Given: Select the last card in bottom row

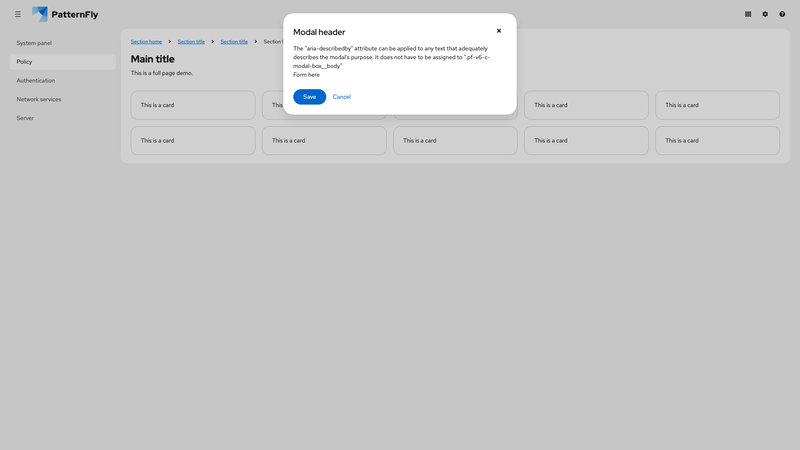Looking at the screenshot, I should pos(717,141).
